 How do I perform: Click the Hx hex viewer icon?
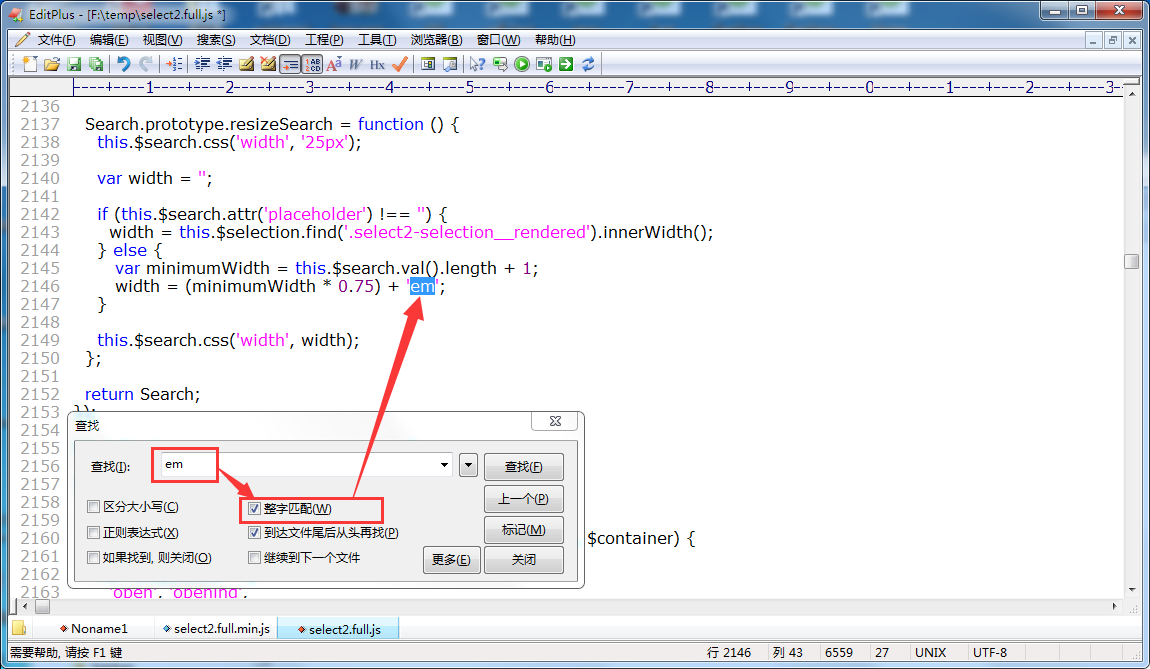coord(378,65)
